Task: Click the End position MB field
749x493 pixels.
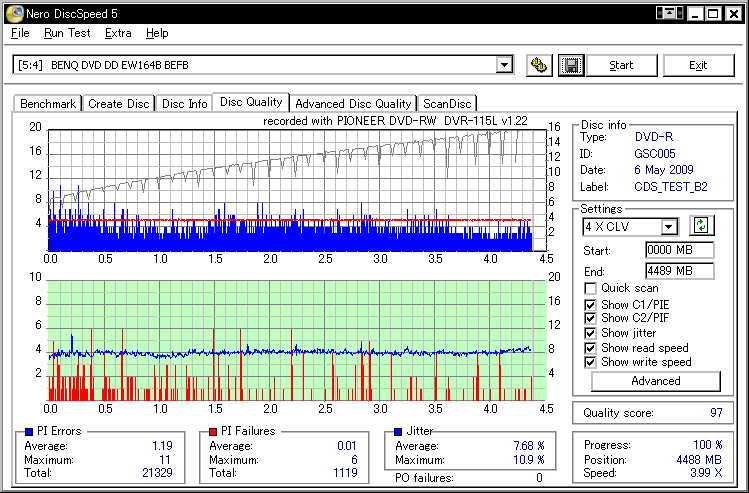Action: [x=679, y=271]
